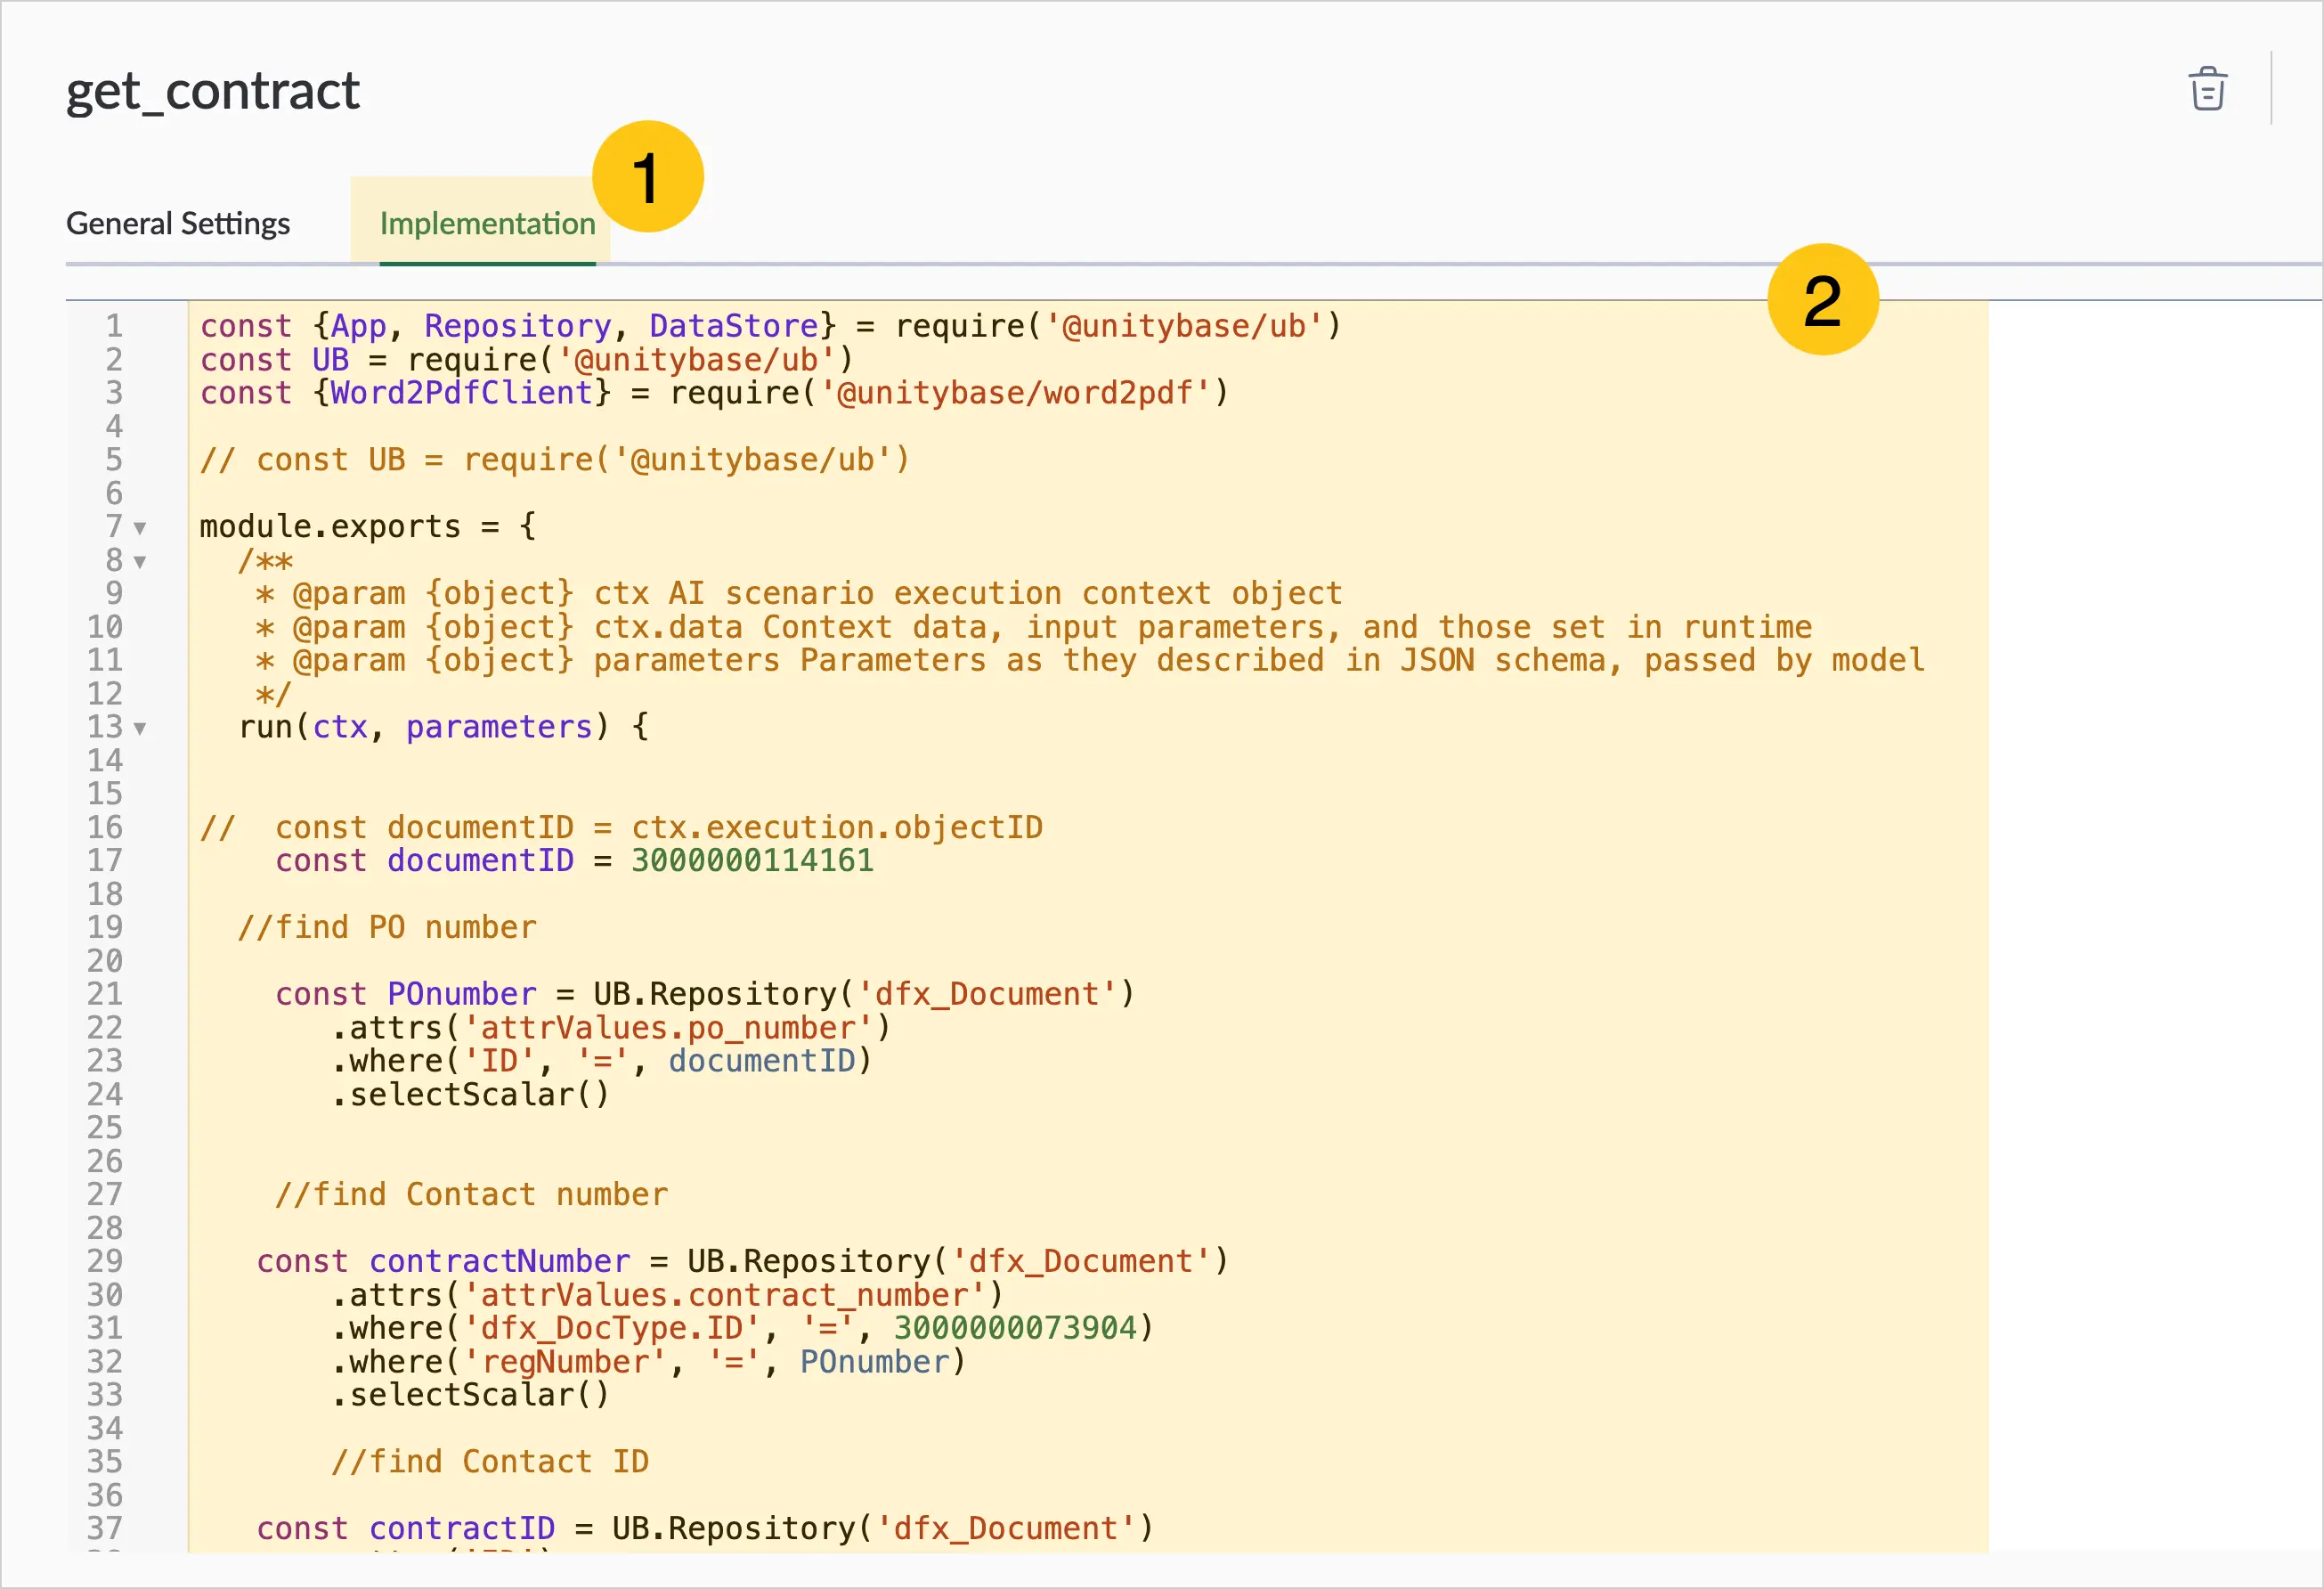Image resolution: width=2324 pixels, height=1589 pixels.
Task: Click line number 17 in the gutter
Action: [104, 861]
